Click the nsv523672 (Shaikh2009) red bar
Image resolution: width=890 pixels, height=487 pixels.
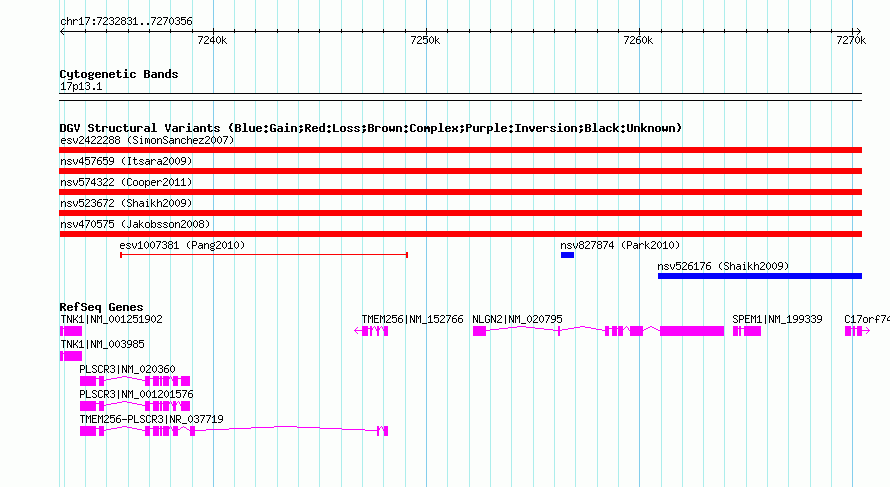pyautogui.click(x=460, y=213)
